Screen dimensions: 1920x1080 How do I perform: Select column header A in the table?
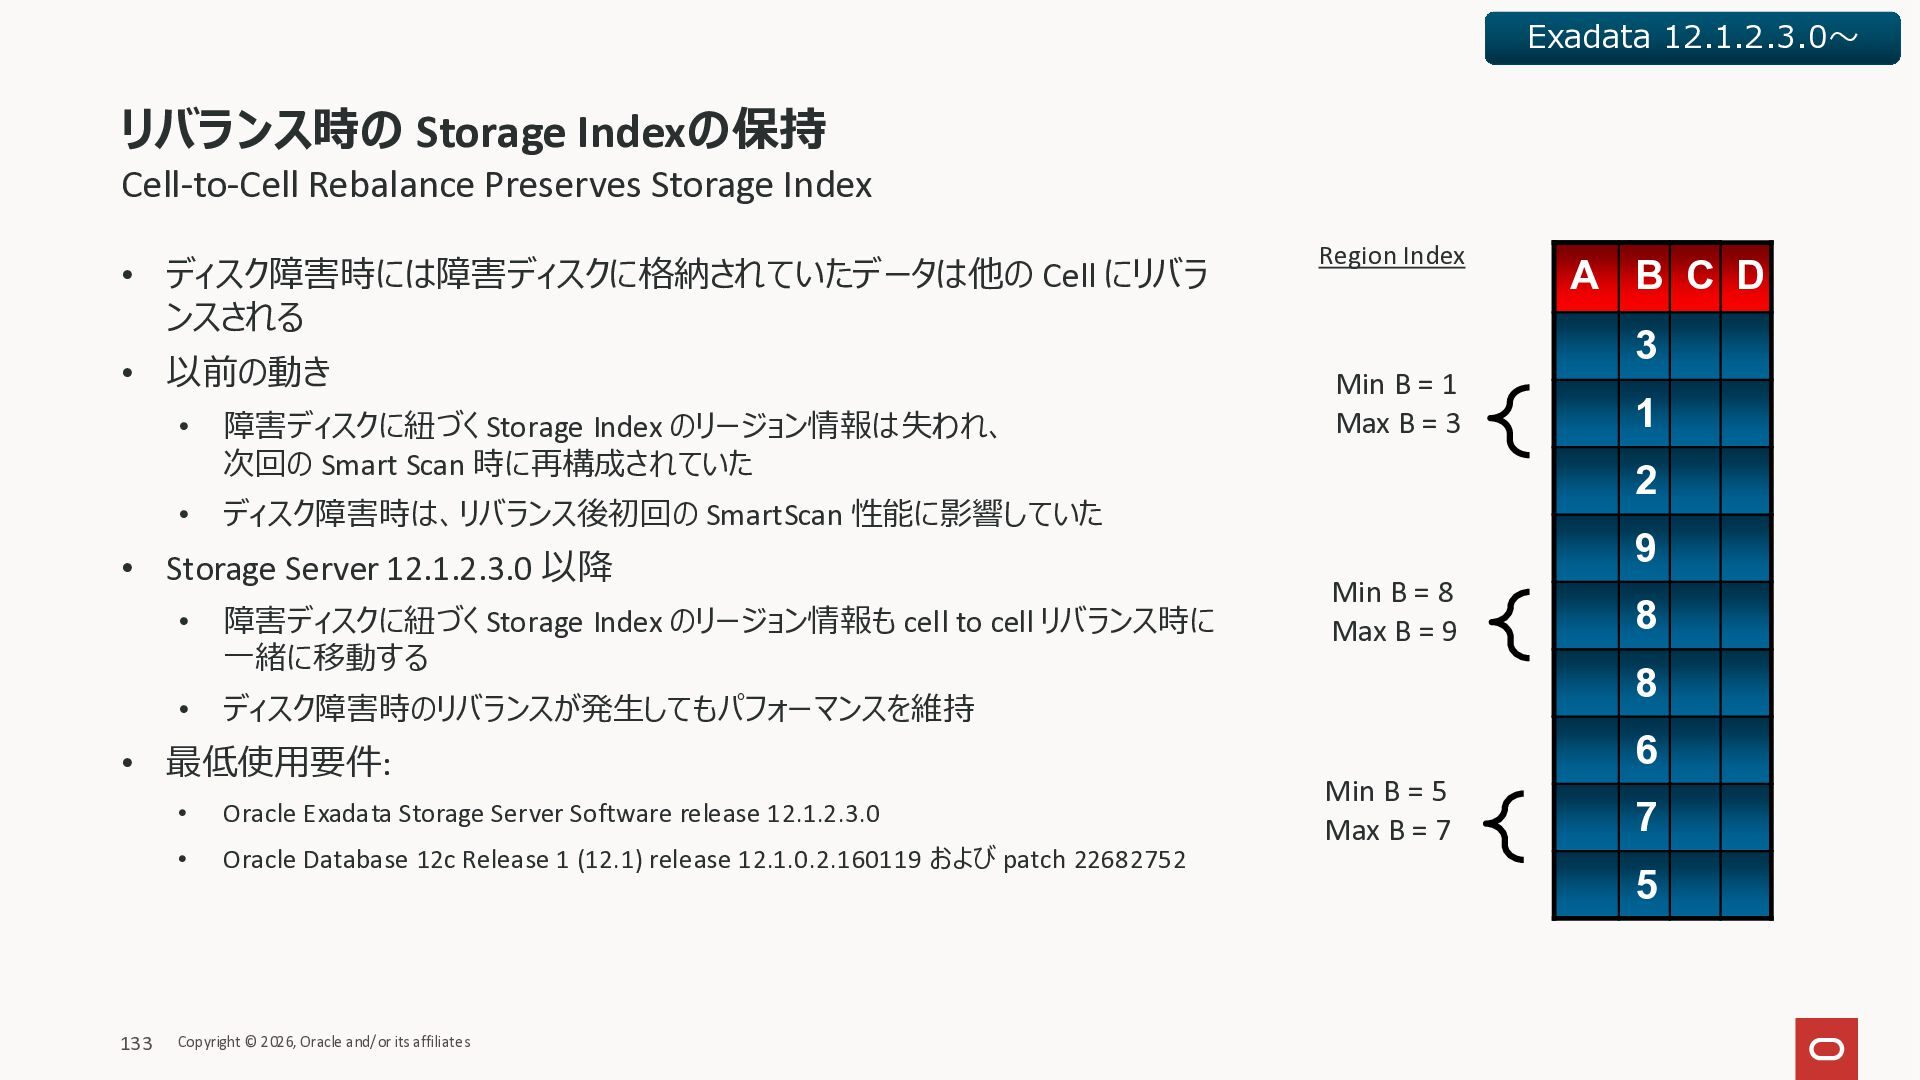1584,276
